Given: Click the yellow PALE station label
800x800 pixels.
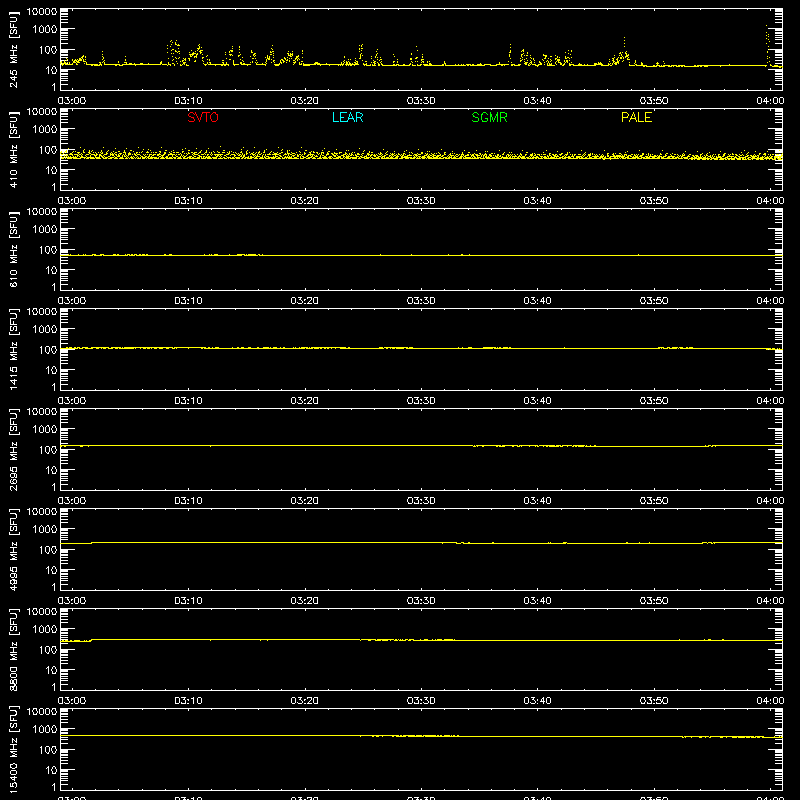Looking at the screenshot, I should point(636,117).
